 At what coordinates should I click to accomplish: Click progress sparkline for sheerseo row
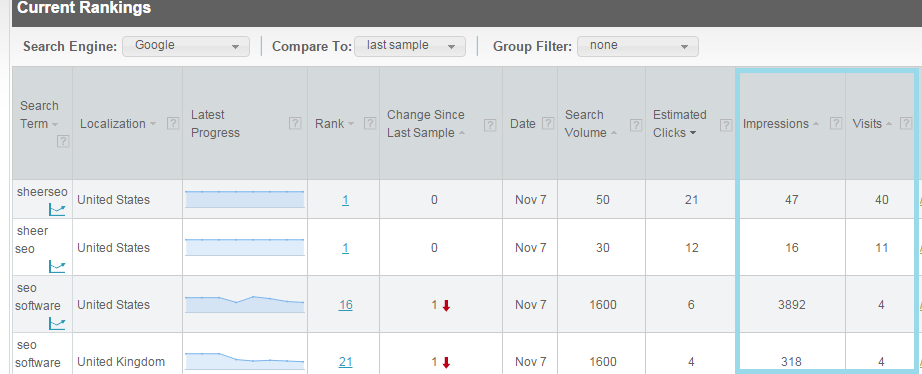pyautogui.click(x=245, y=199)
